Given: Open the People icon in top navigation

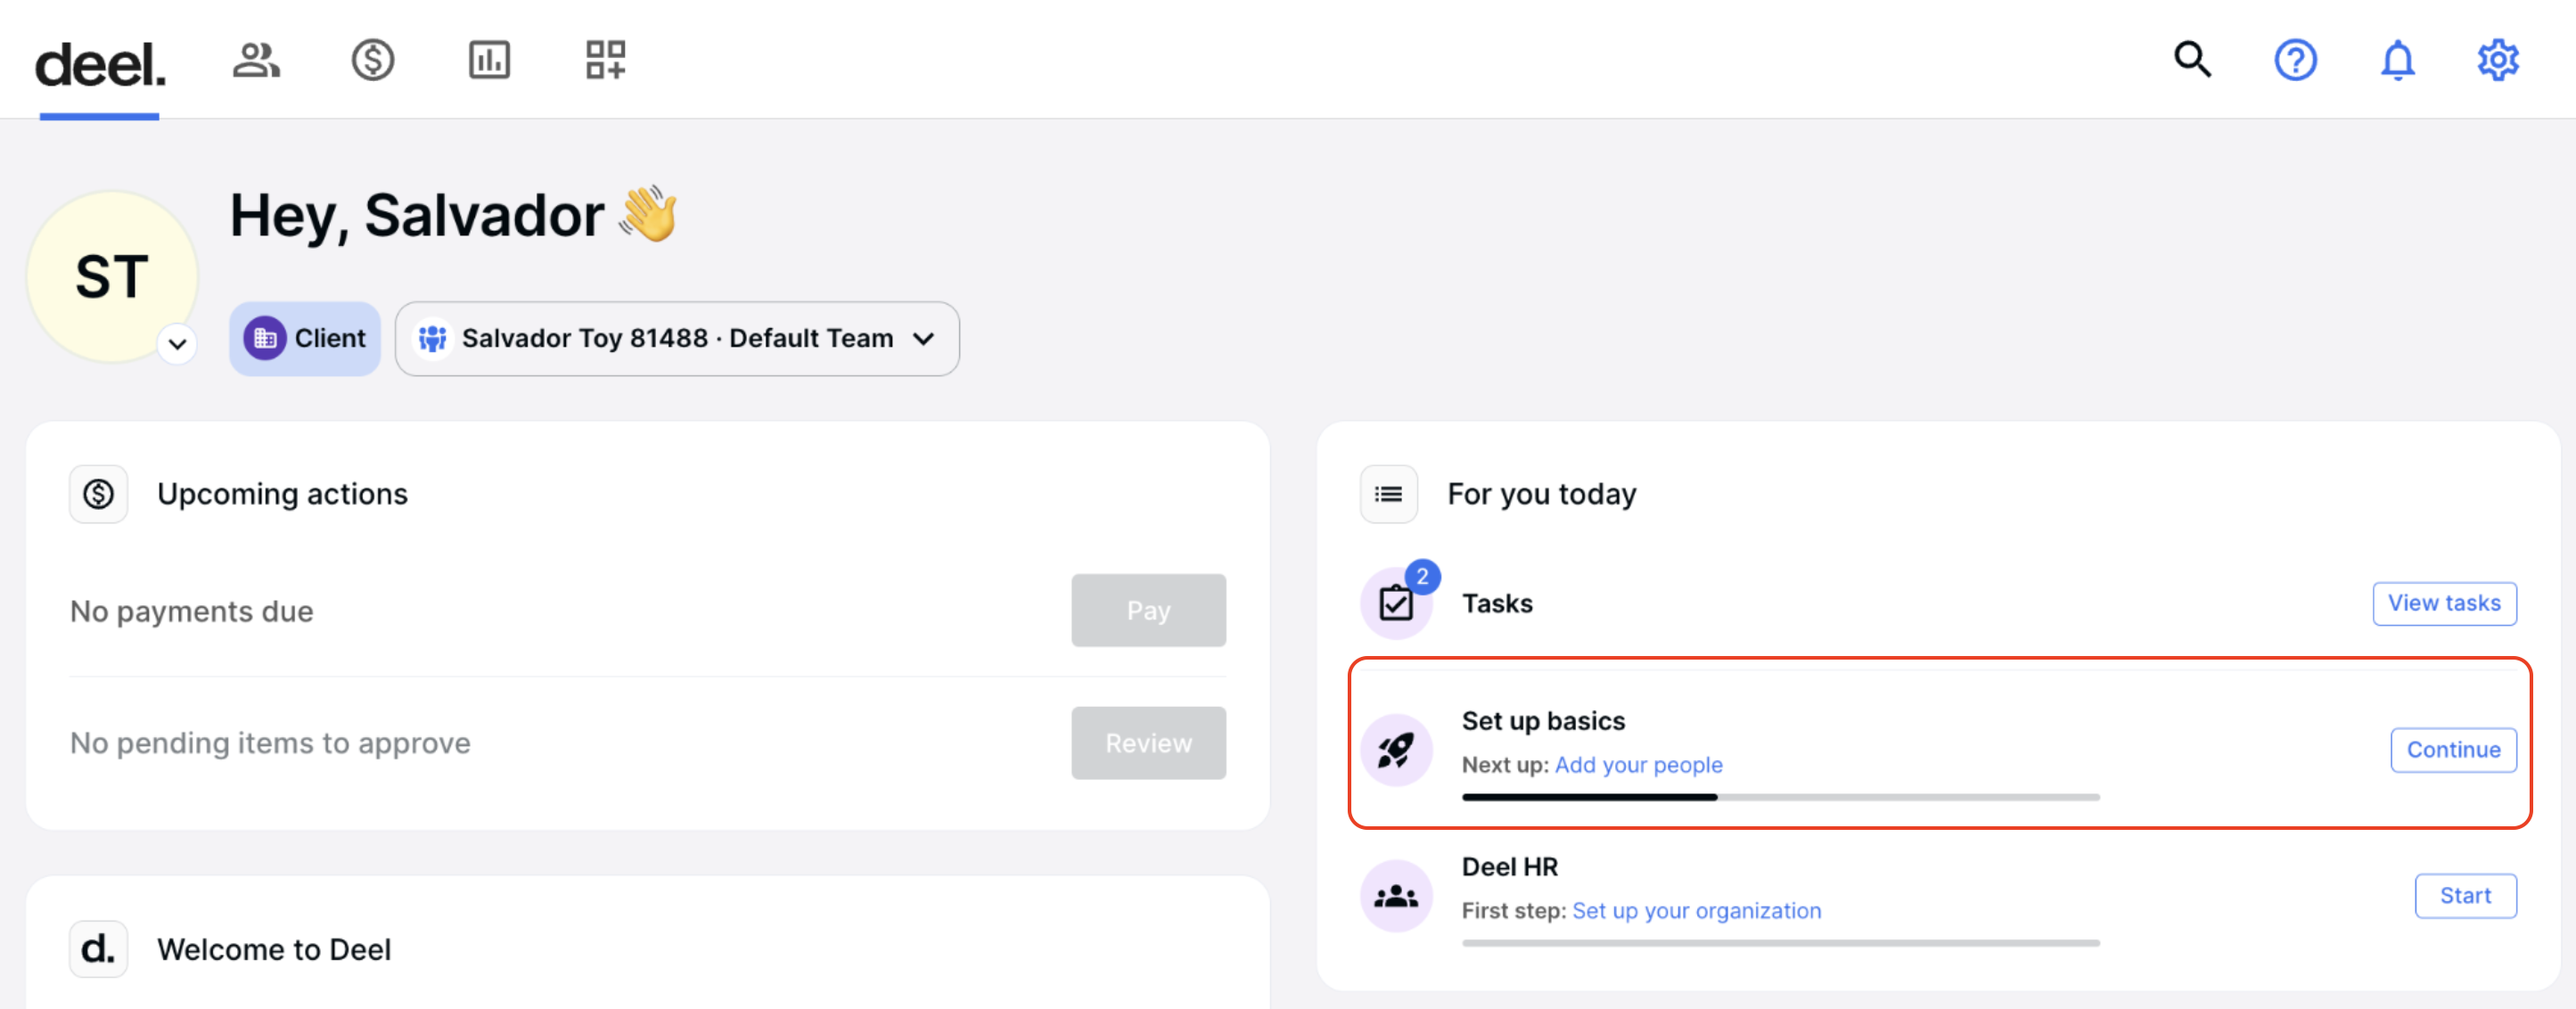Looking at the screenshot, I should 256,60.
